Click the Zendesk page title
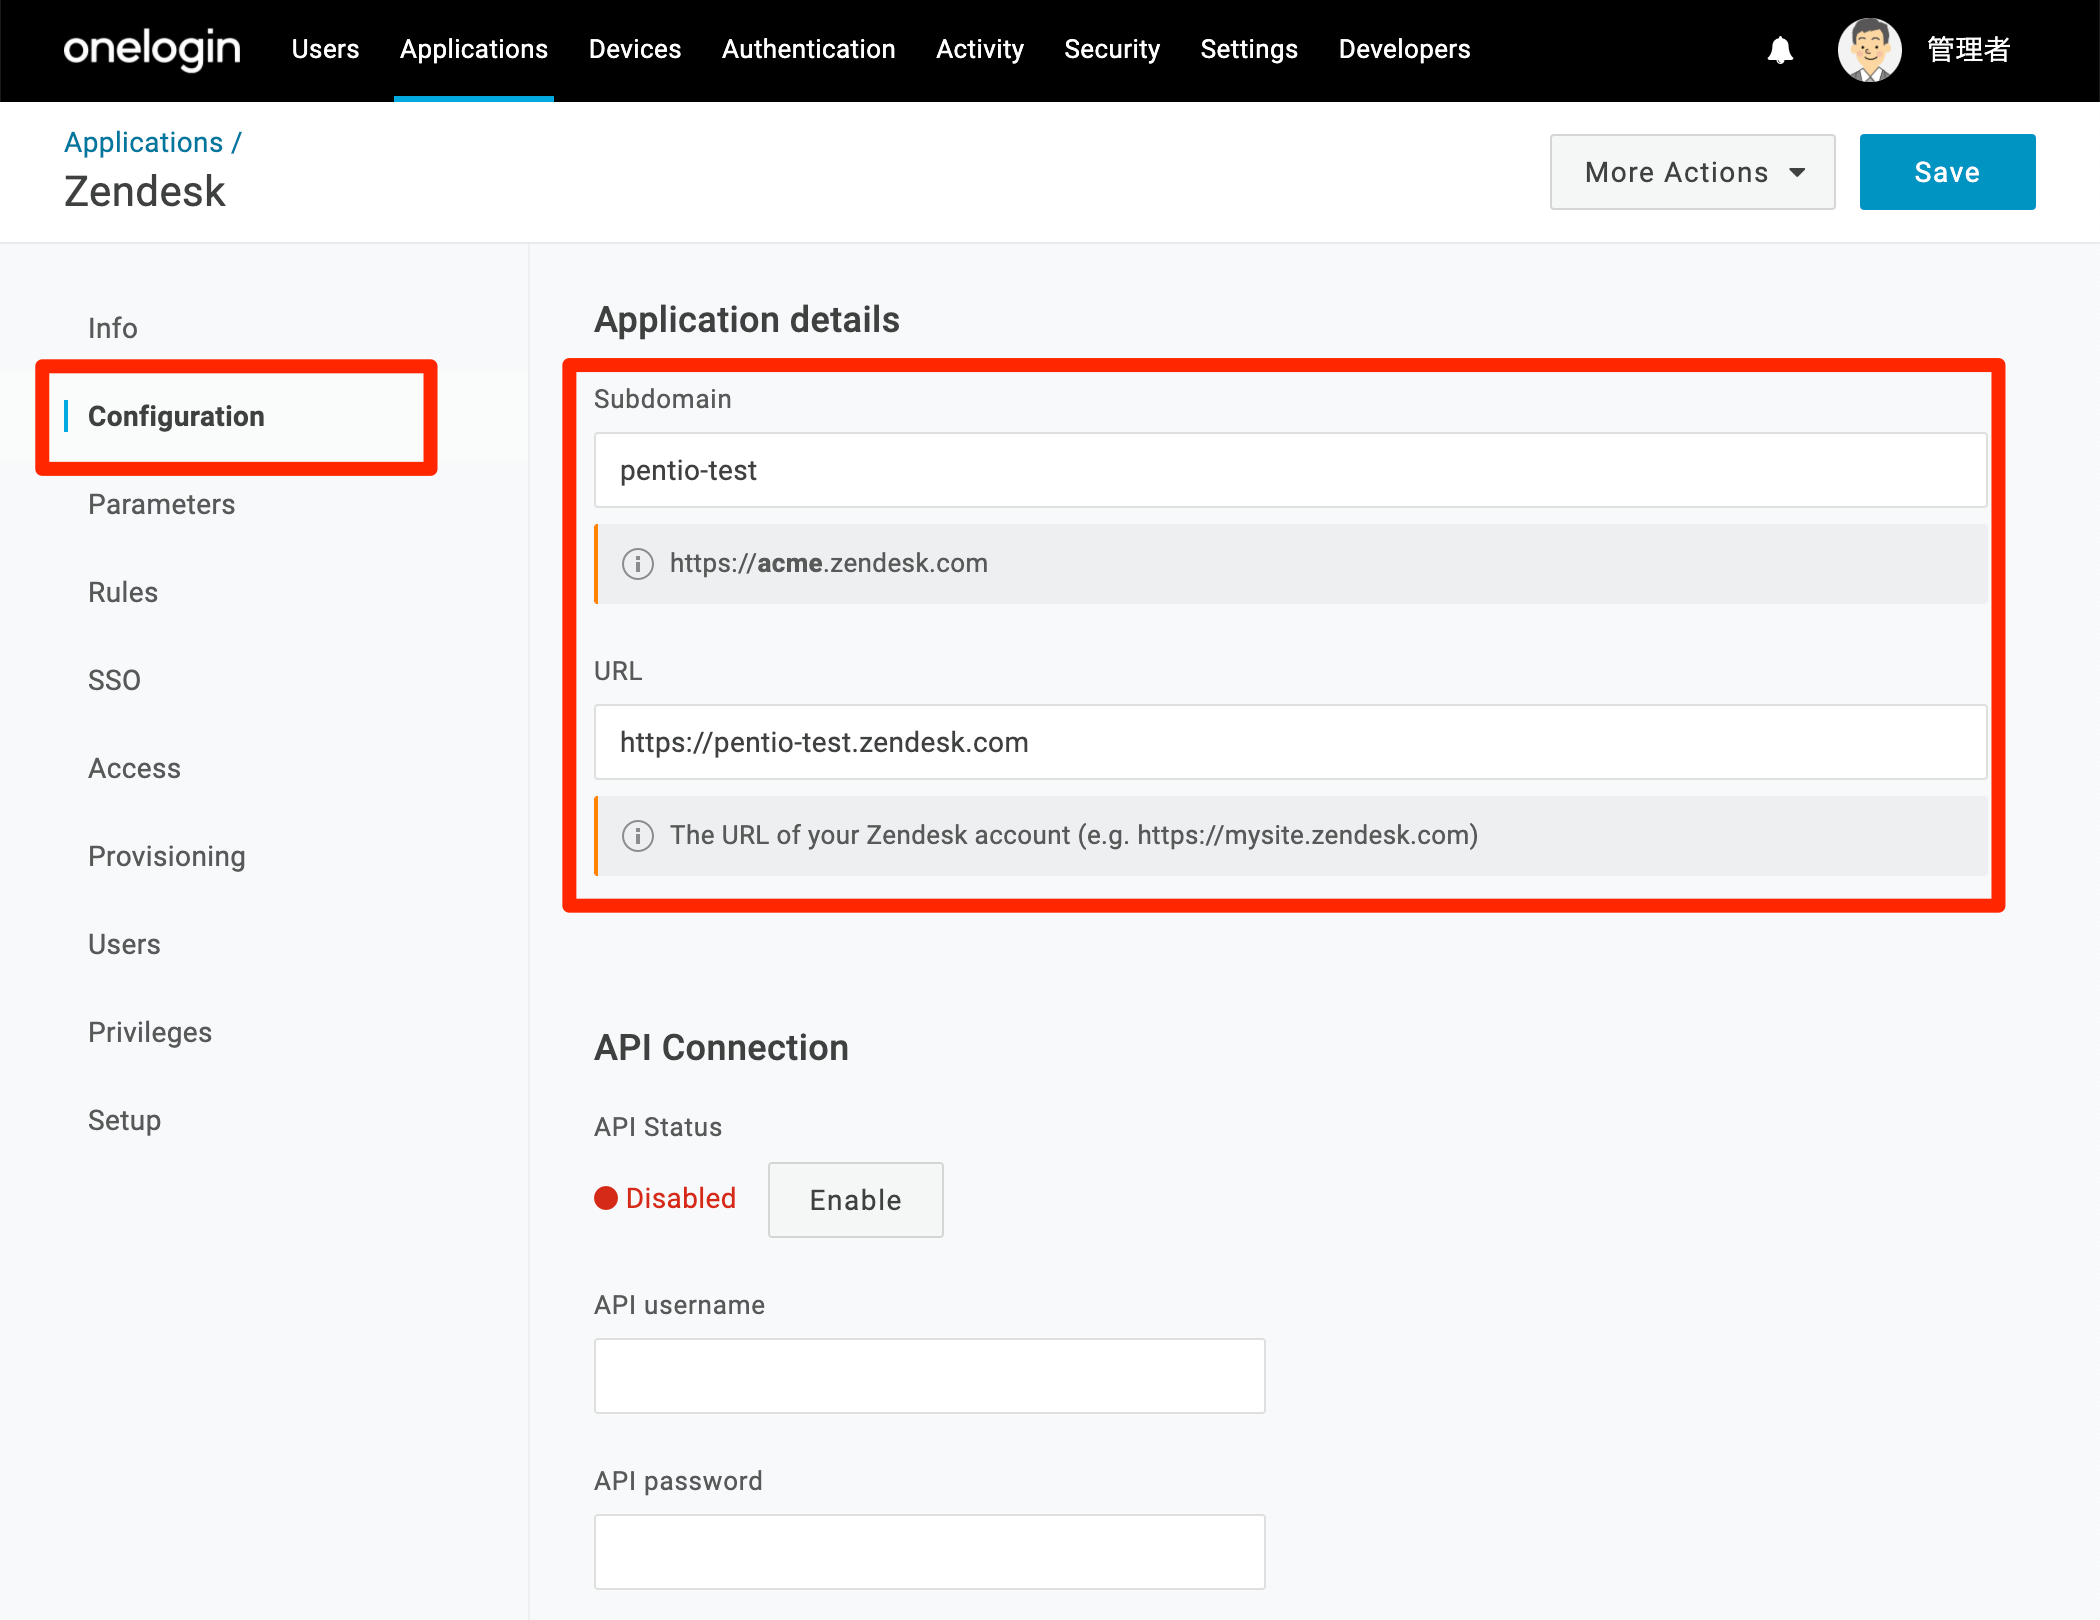 [x=145, y=191]
